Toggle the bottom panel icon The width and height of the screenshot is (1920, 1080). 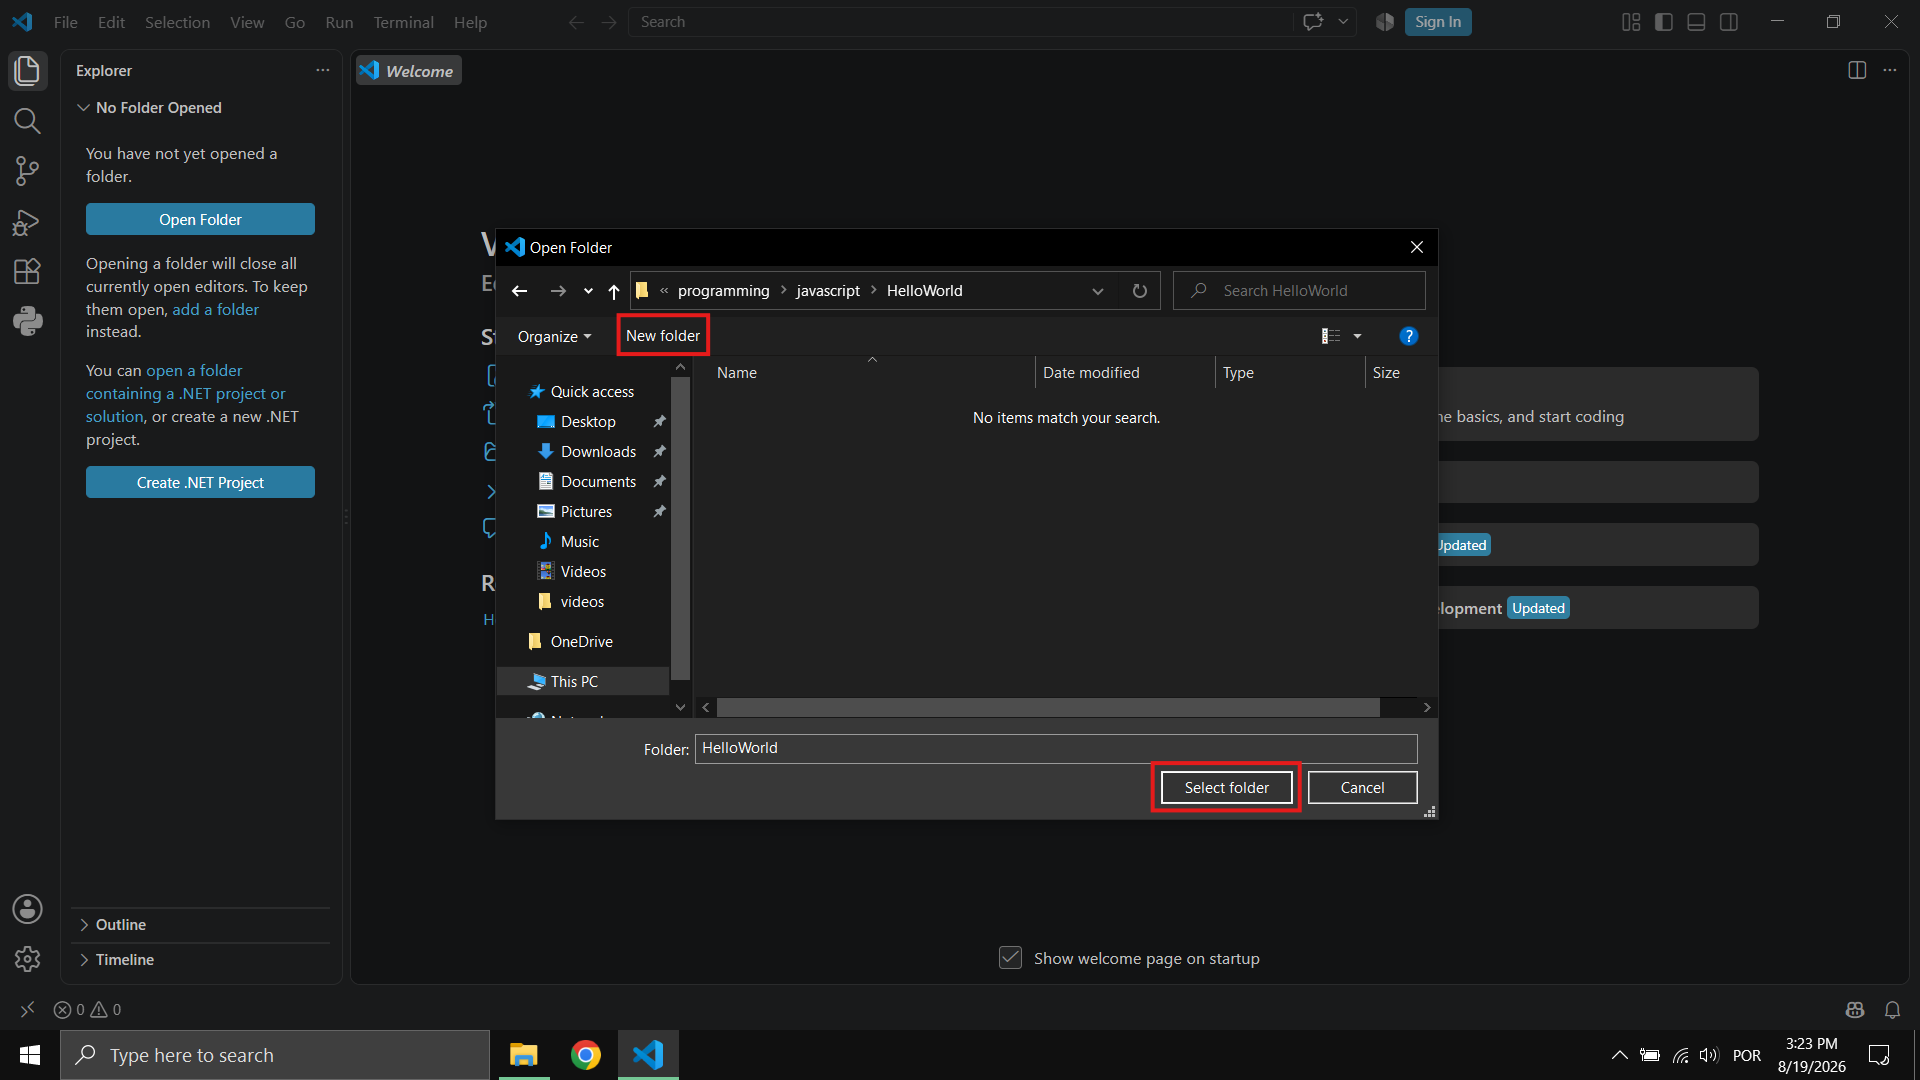pyautogui.click(x=1696, y=22)
